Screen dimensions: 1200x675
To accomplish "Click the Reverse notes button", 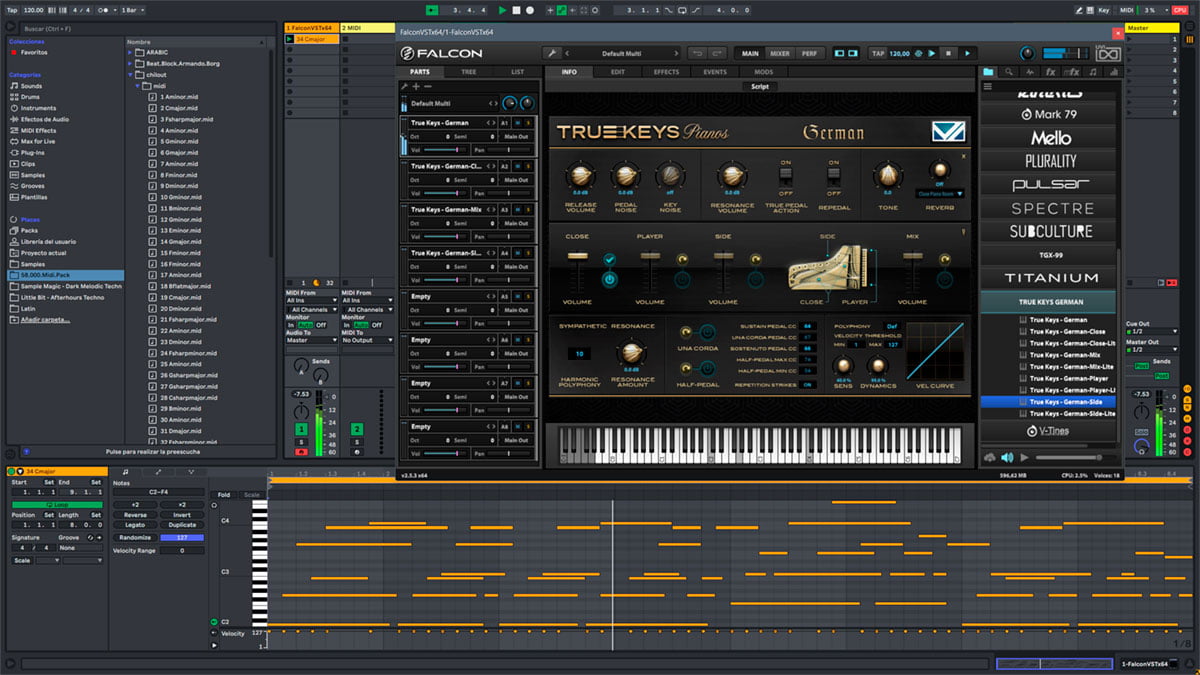I will click(x=135, y=515).
